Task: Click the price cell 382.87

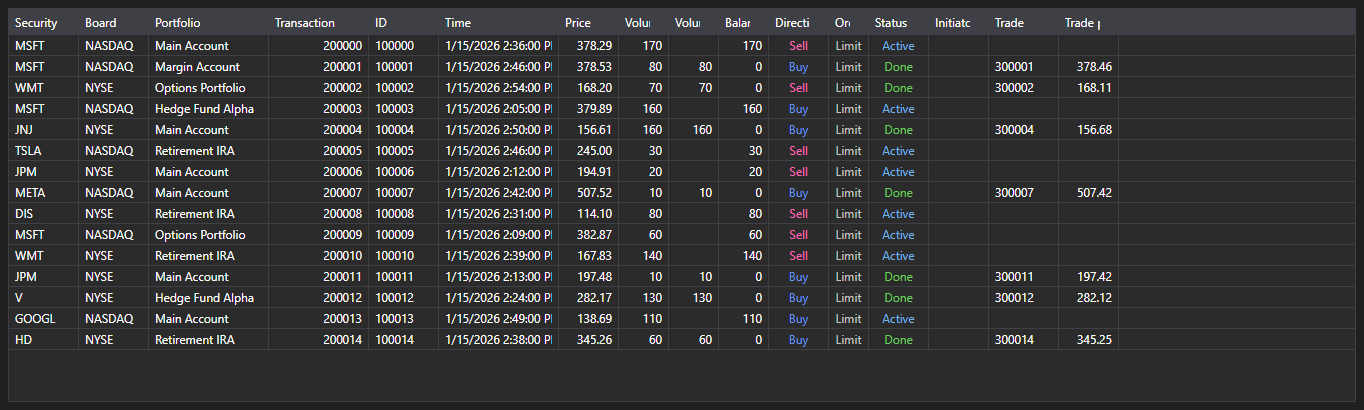Action: tap(588, 235)
